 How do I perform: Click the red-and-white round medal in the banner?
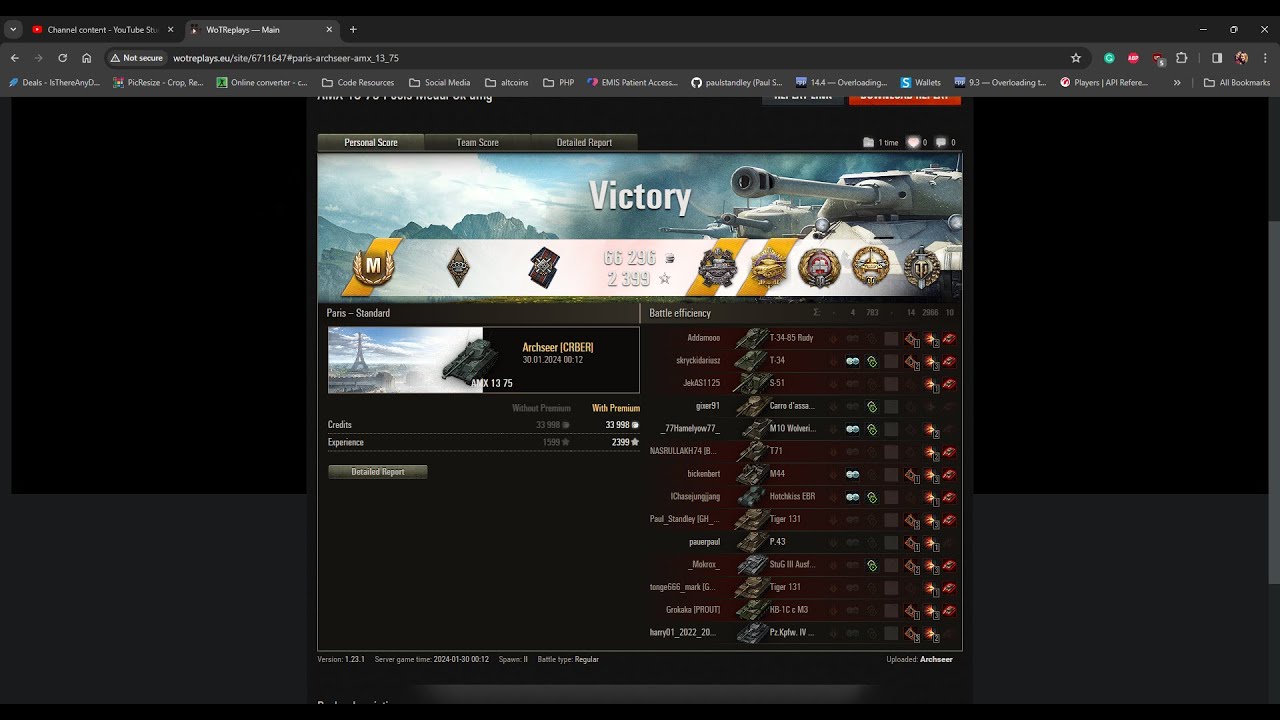[820, 267]
